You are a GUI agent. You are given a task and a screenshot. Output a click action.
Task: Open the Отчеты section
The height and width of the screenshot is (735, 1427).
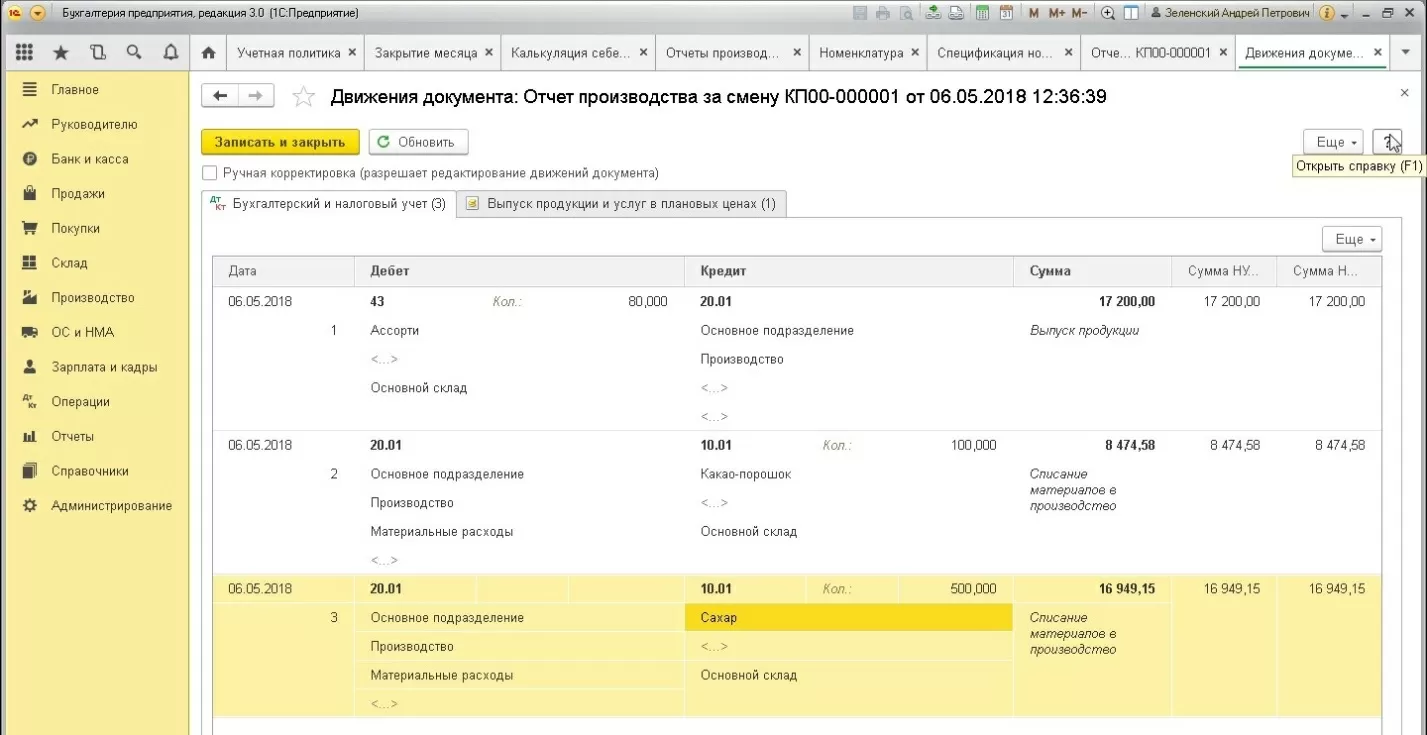pyautogui.click(x=72, y=436)
